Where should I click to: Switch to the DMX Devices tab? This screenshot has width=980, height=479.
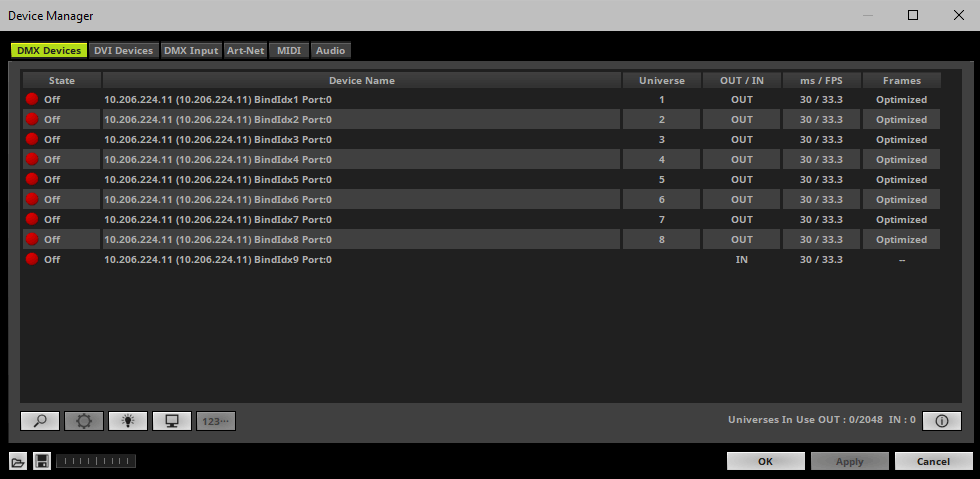[x=49, y=51]
